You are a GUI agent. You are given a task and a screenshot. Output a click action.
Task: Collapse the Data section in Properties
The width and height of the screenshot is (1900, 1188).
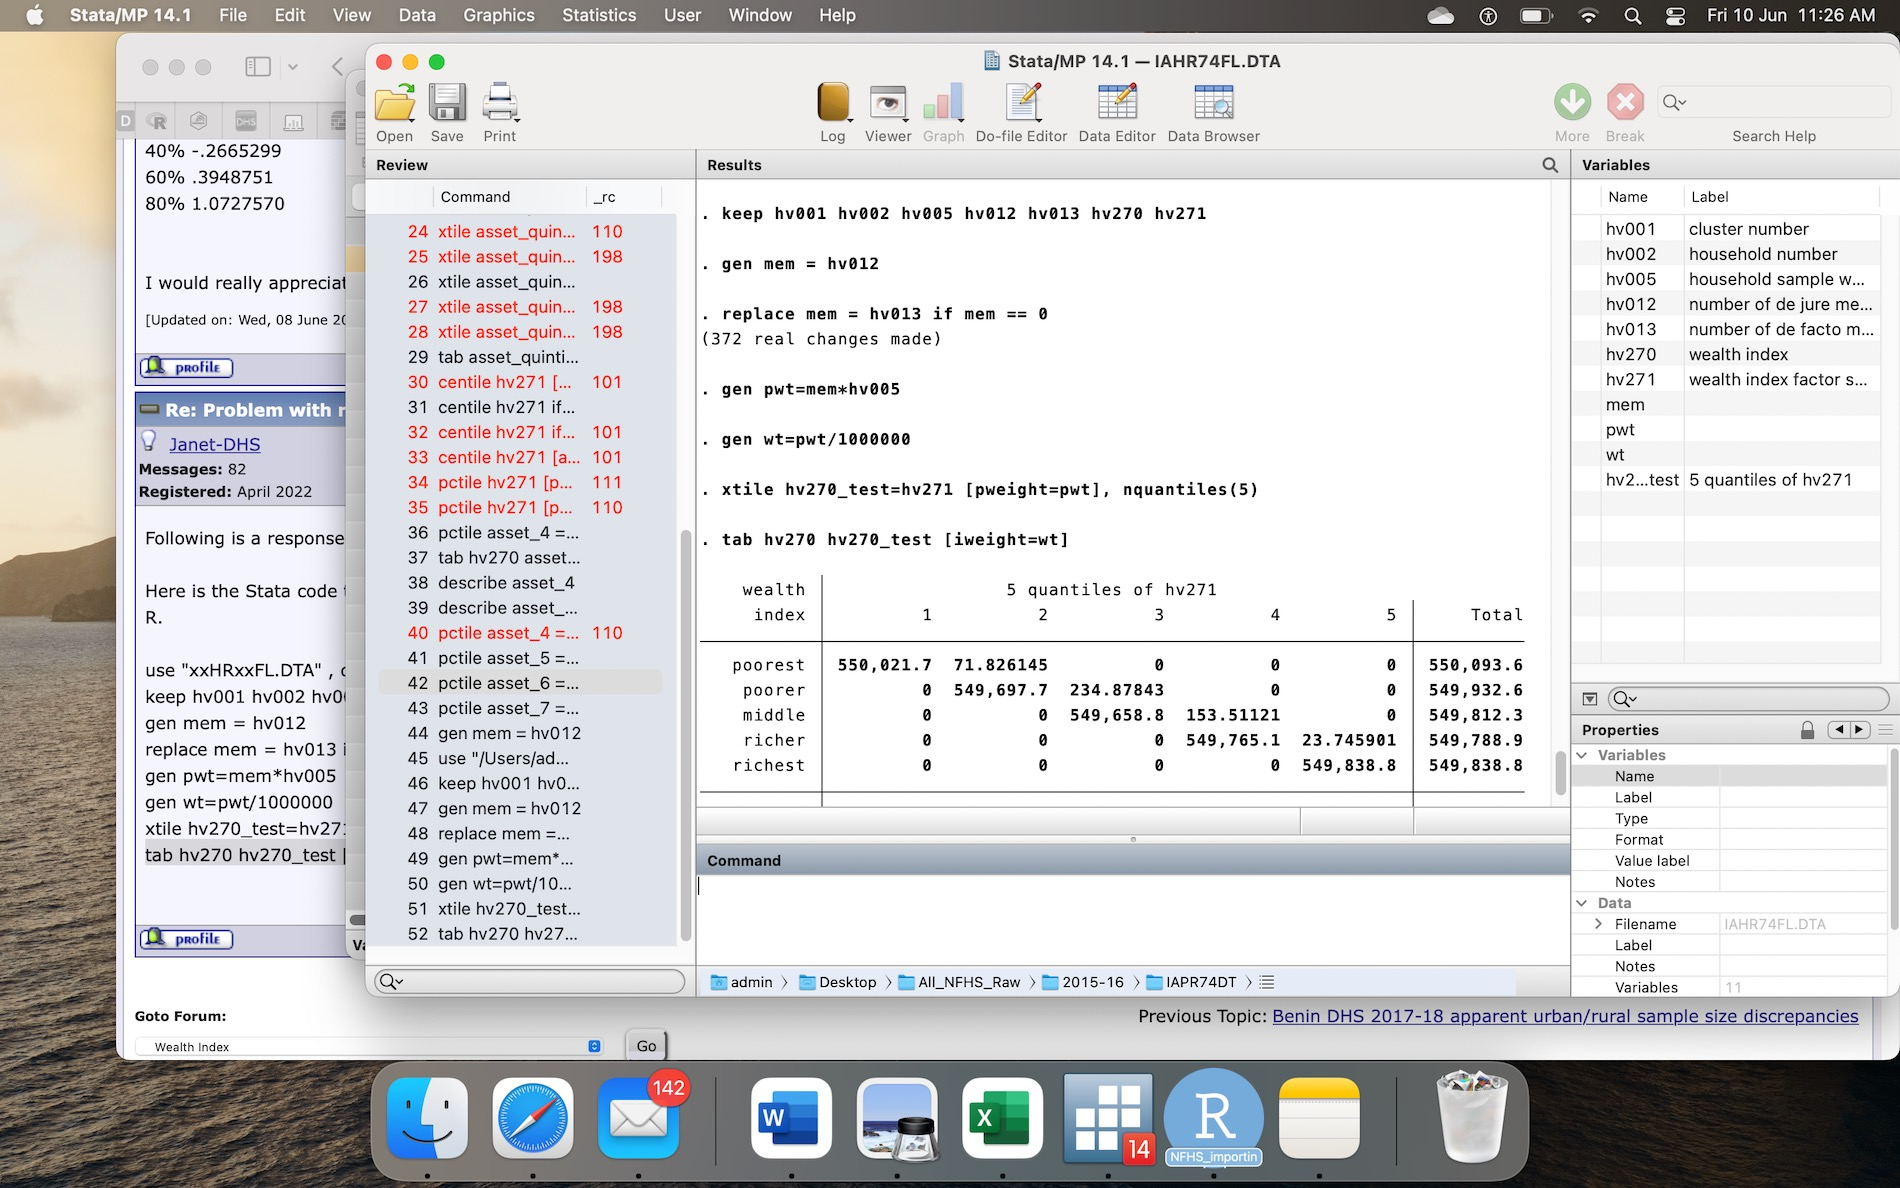[x=1583, y=903]
